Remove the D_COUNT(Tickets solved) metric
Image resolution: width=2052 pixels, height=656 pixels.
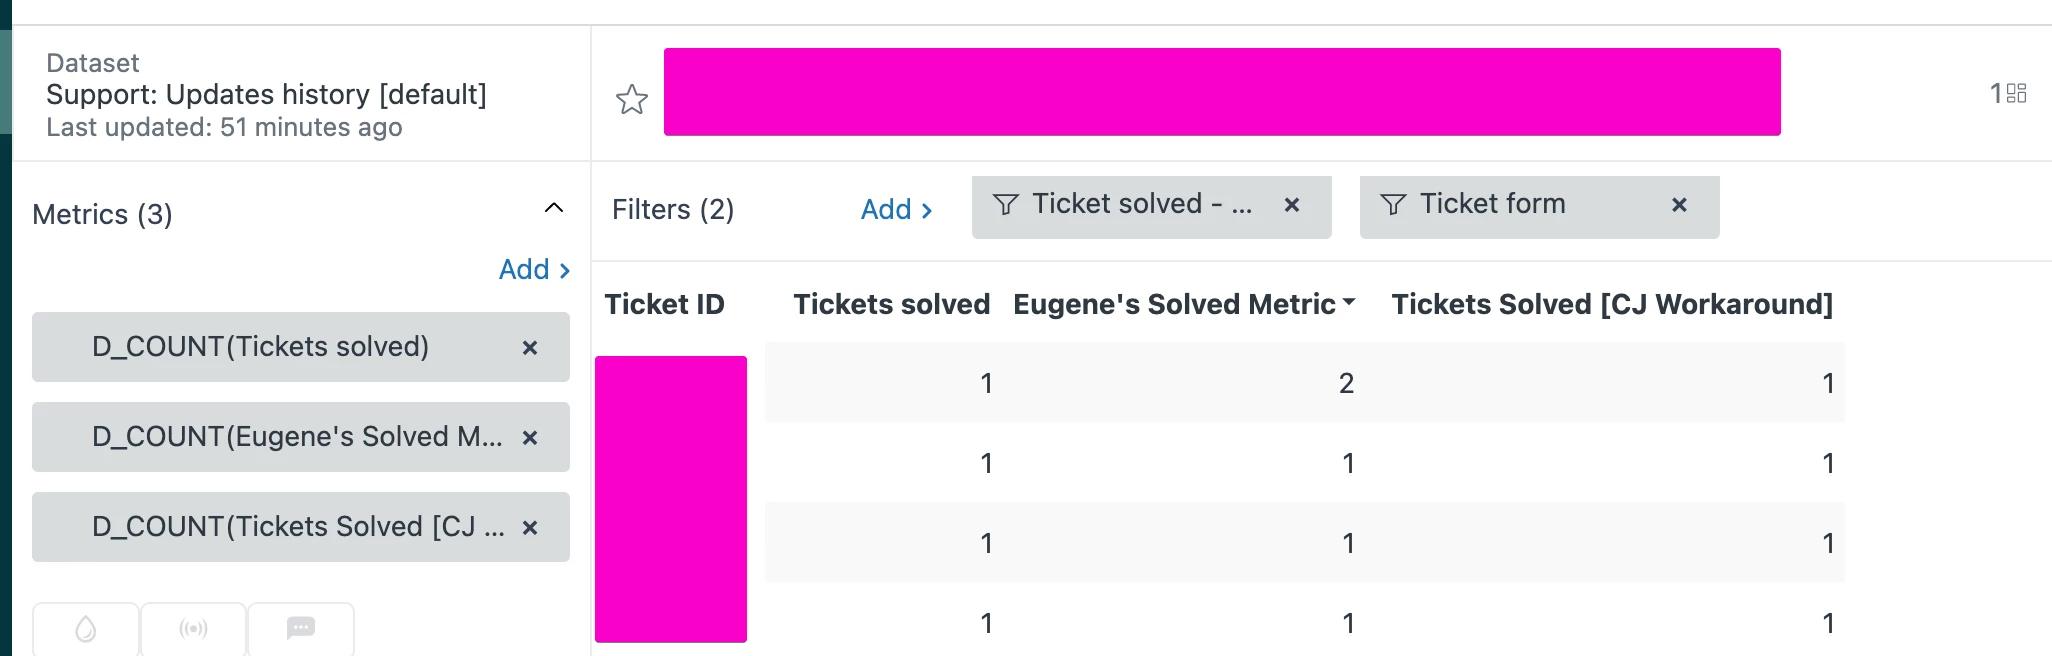[530, 348]
